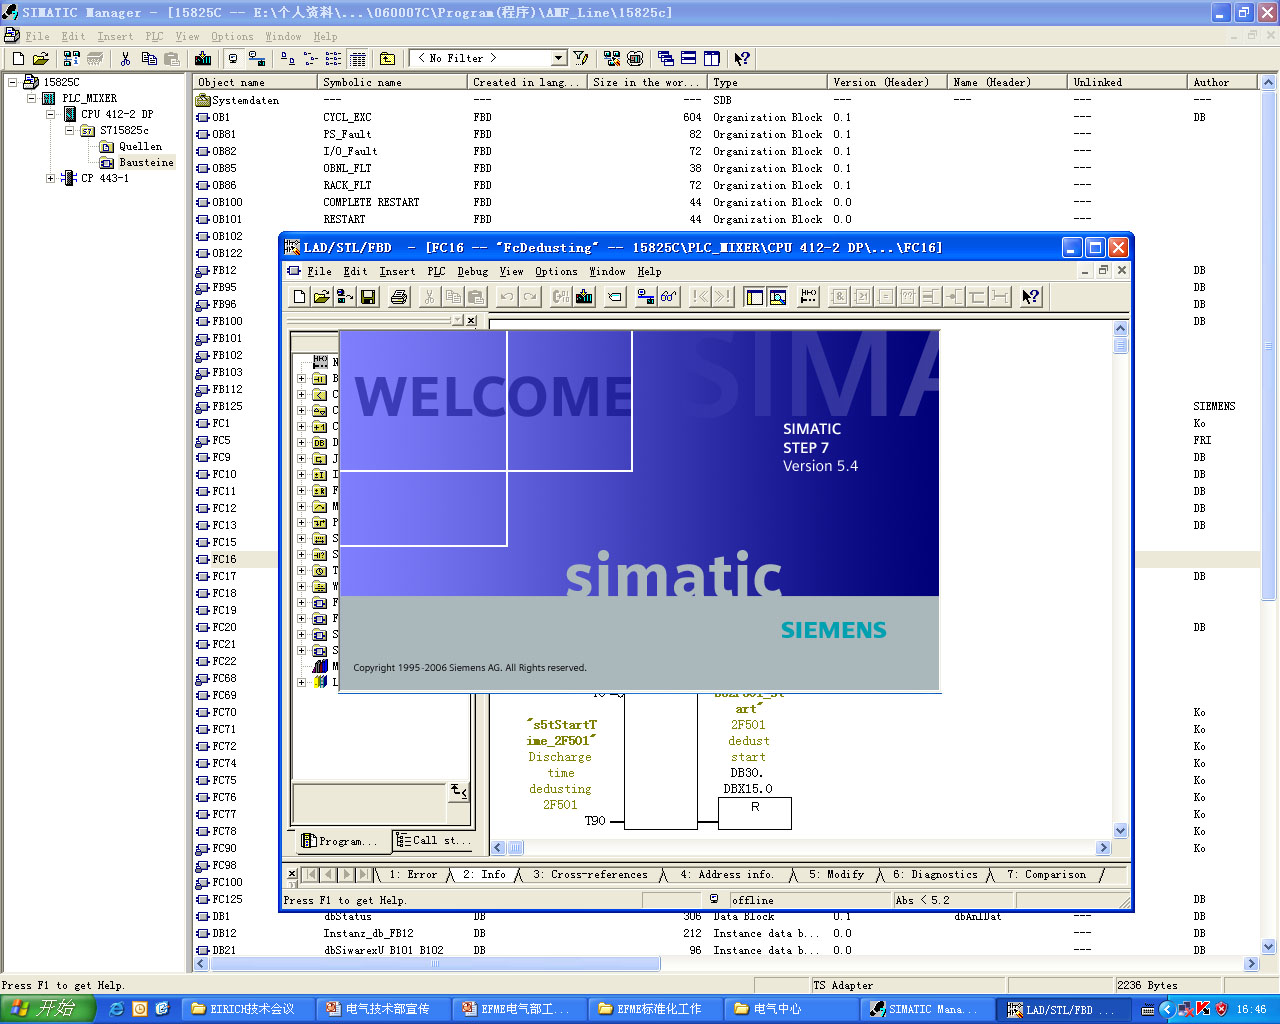
Task: Click Windows Start button
Action: [48, 1009]
